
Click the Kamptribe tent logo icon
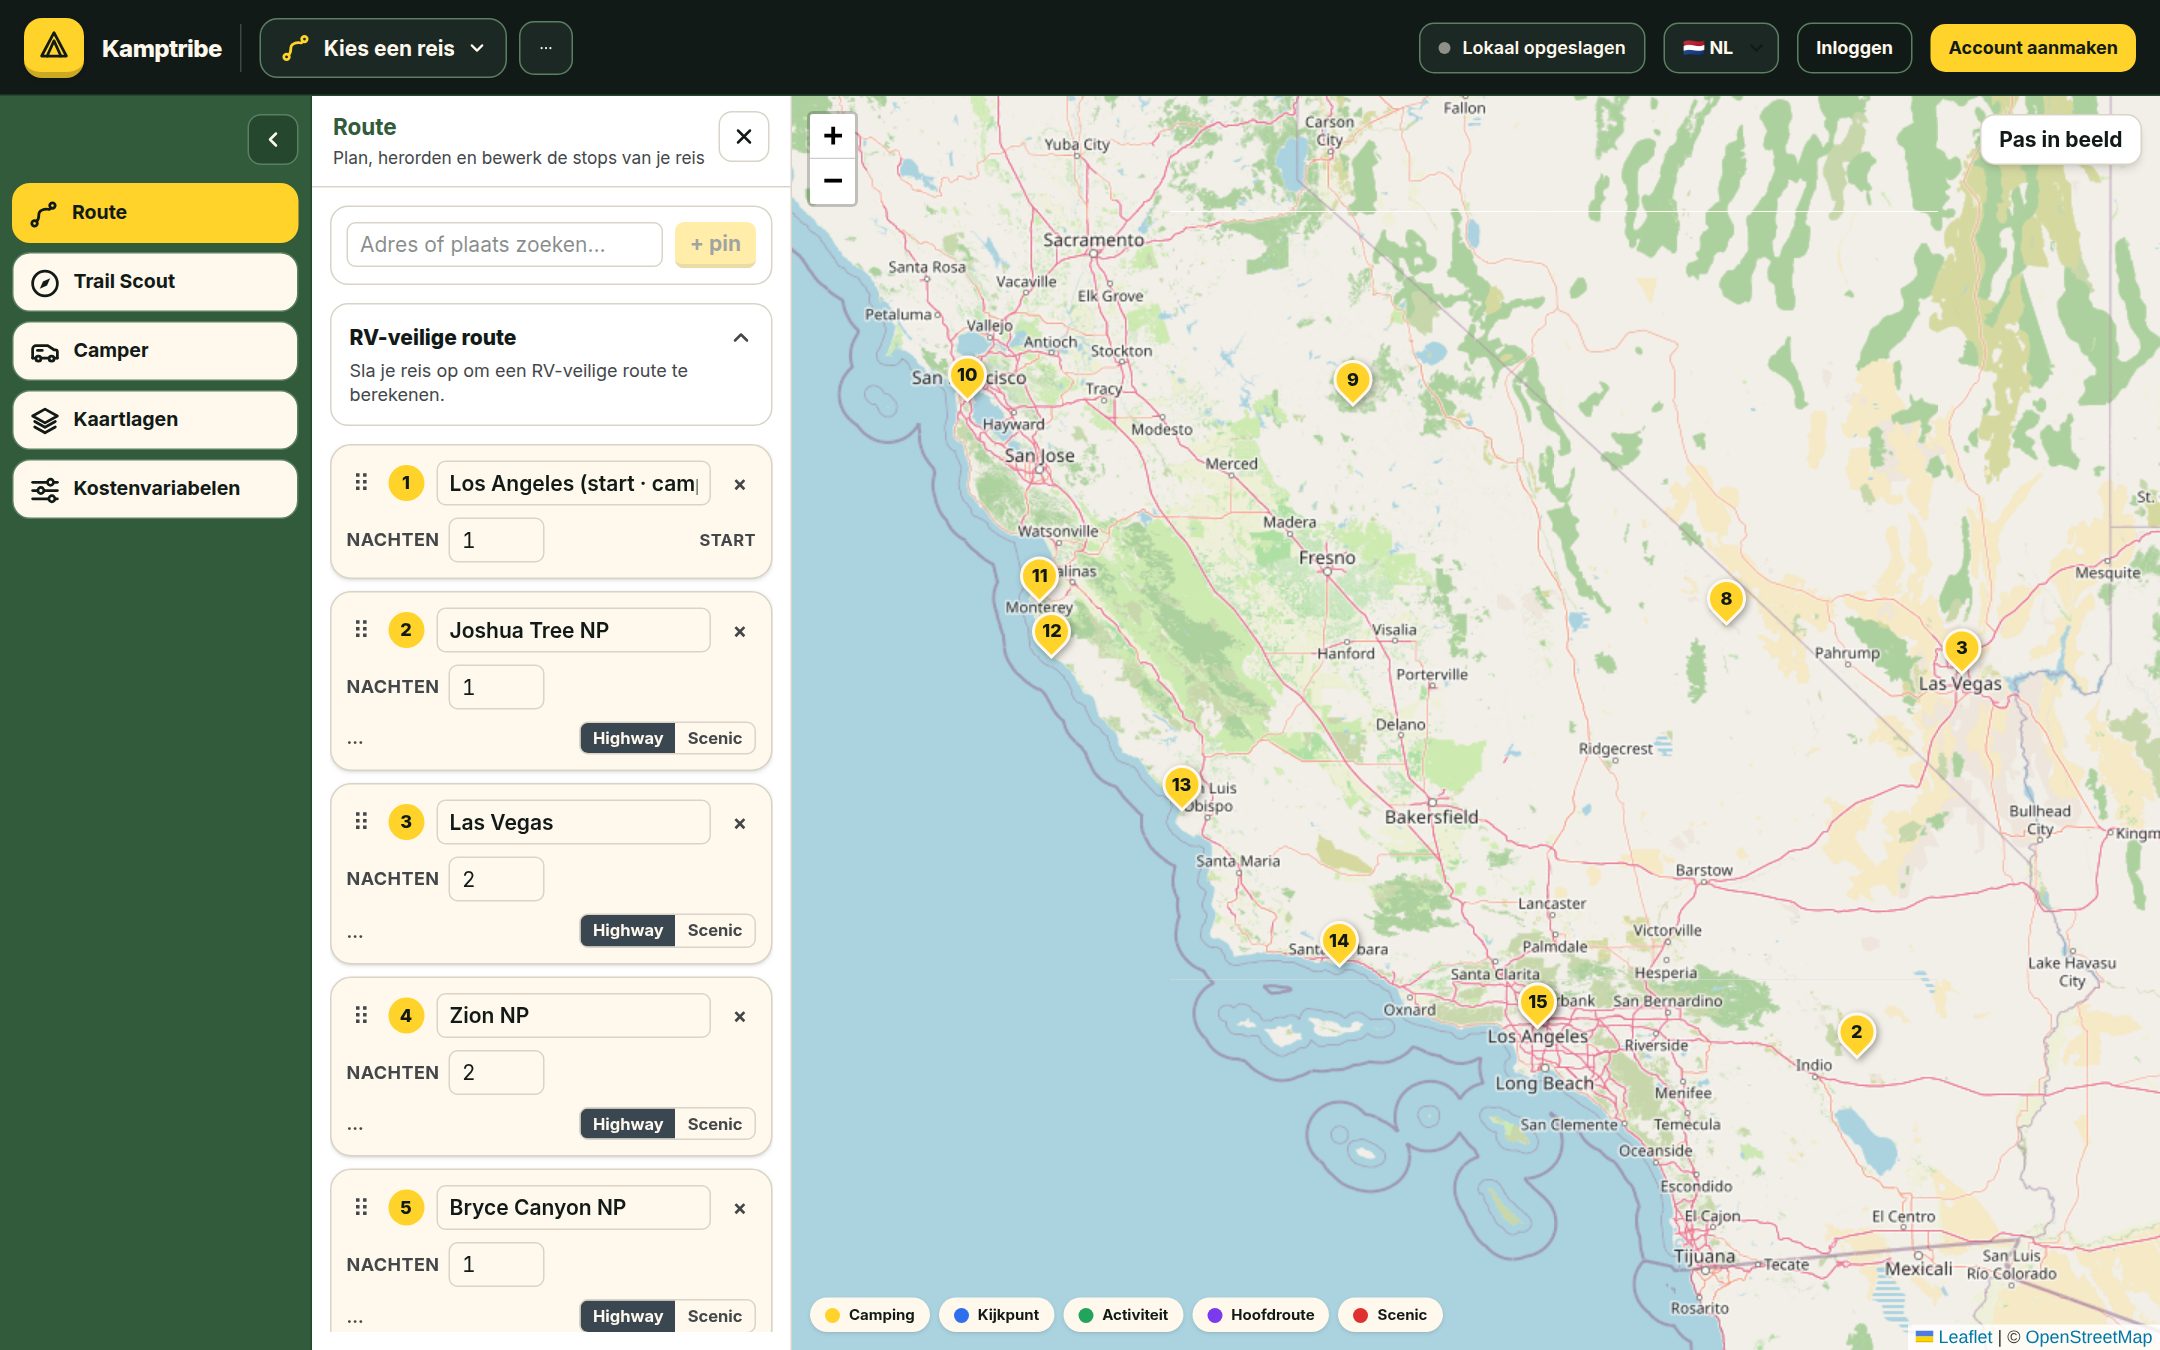click(x=54, y=47)
